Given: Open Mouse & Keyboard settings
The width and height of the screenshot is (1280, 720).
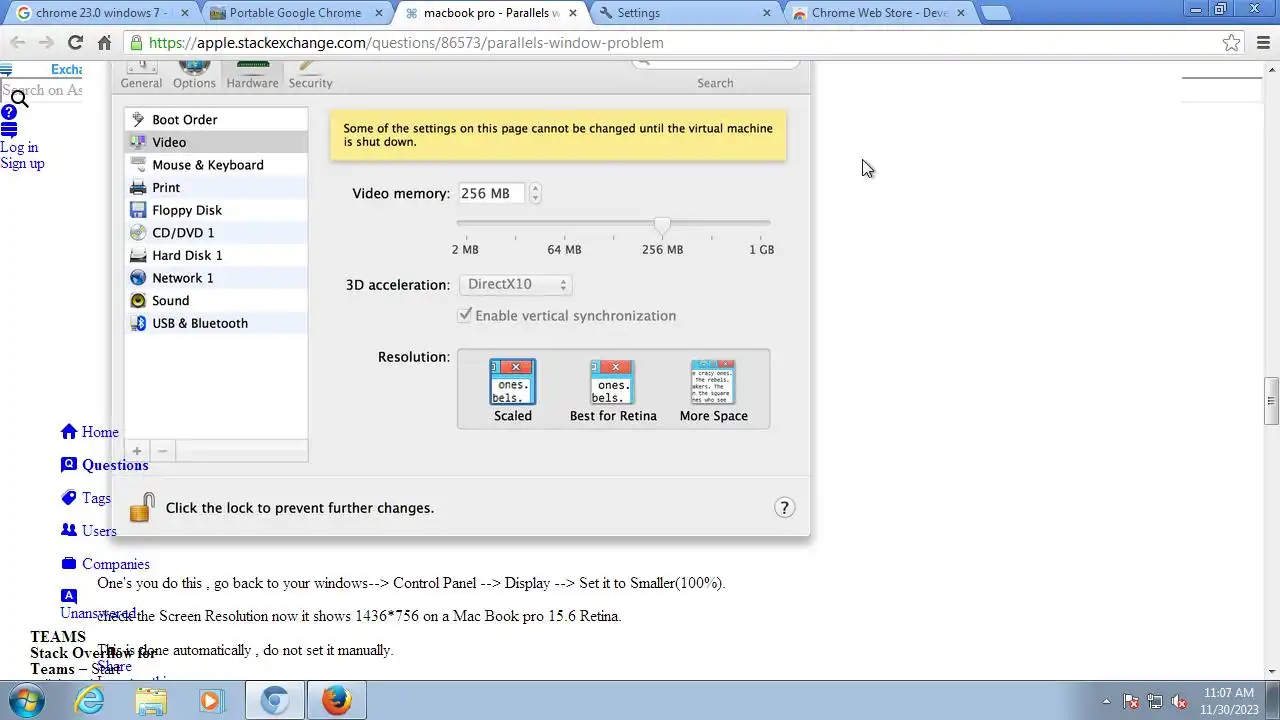Looking at the screenshot, I should click(x=216, y=165).
